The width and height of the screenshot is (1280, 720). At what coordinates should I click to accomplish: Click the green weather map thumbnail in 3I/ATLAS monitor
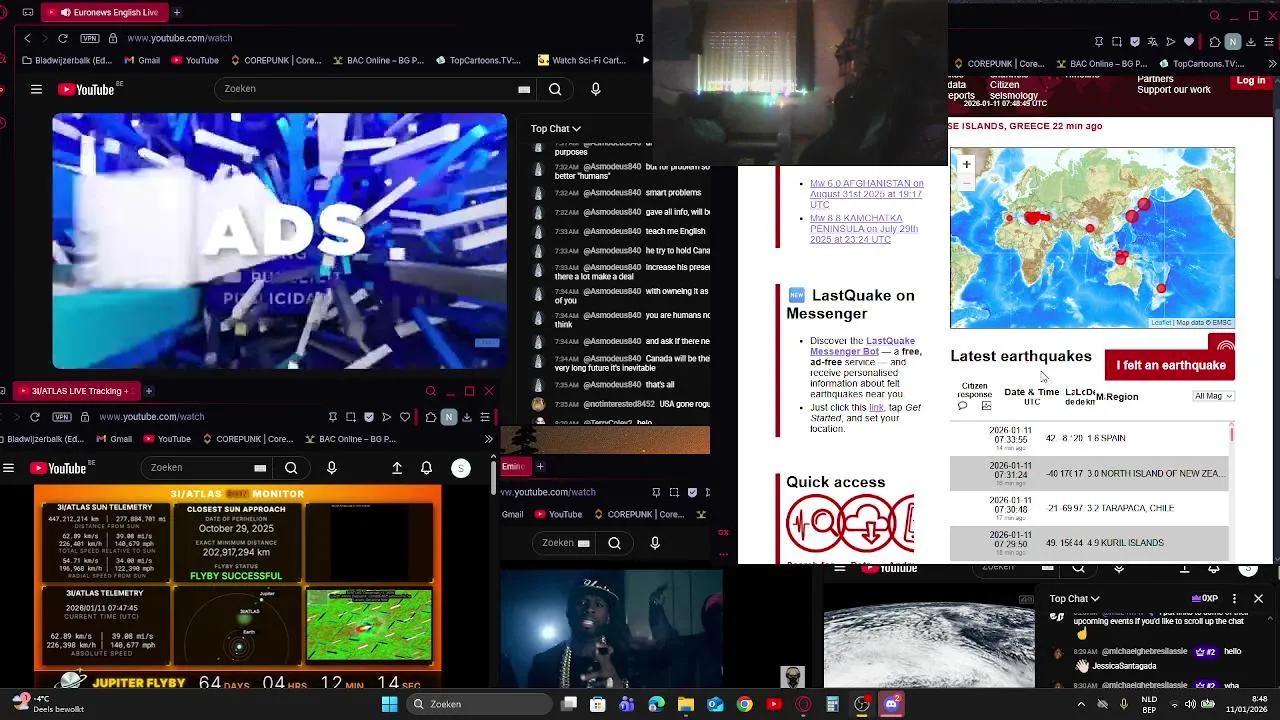(369, 625)
